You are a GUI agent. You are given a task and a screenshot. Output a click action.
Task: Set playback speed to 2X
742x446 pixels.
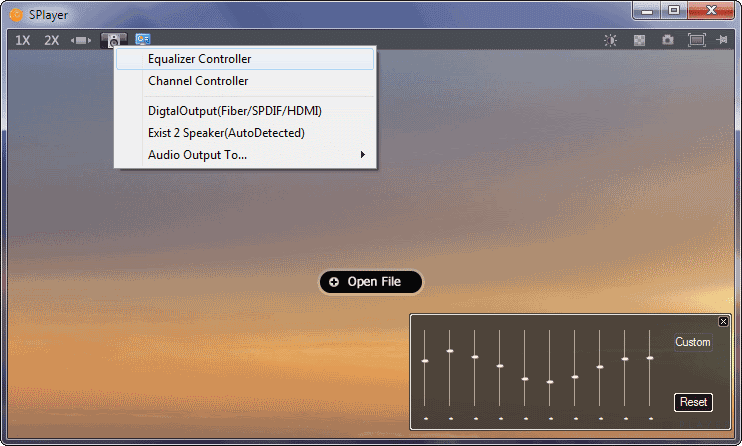click(x=51, y=40)
